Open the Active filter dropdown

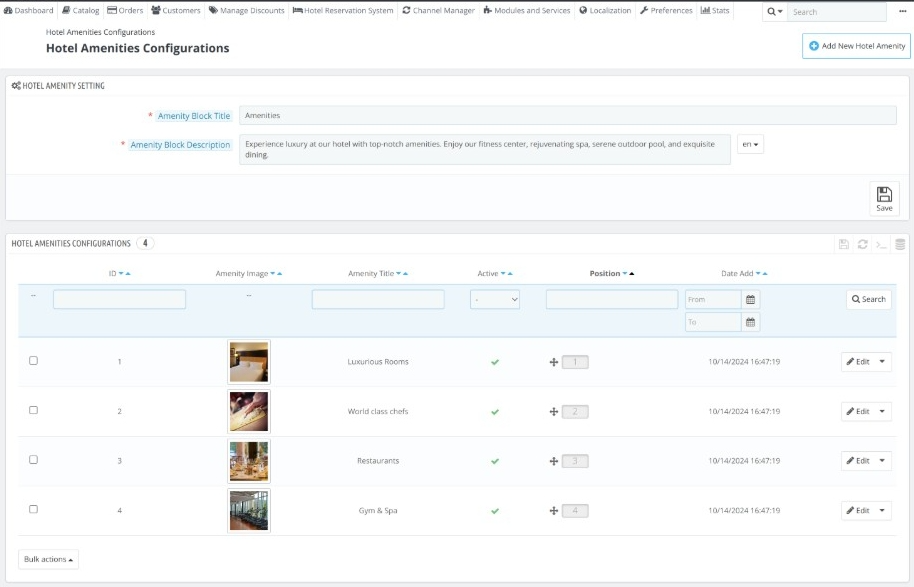495,299
